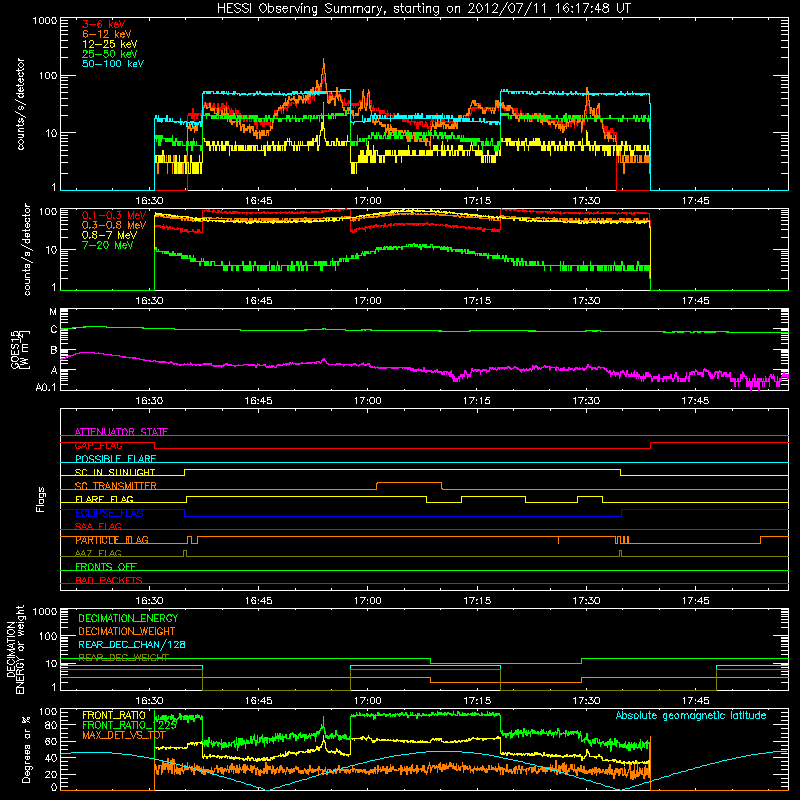Click the Absolute geomagnetic latitude label
The width and height of the screenshot is (800, 800).
(x=691, y=715)
